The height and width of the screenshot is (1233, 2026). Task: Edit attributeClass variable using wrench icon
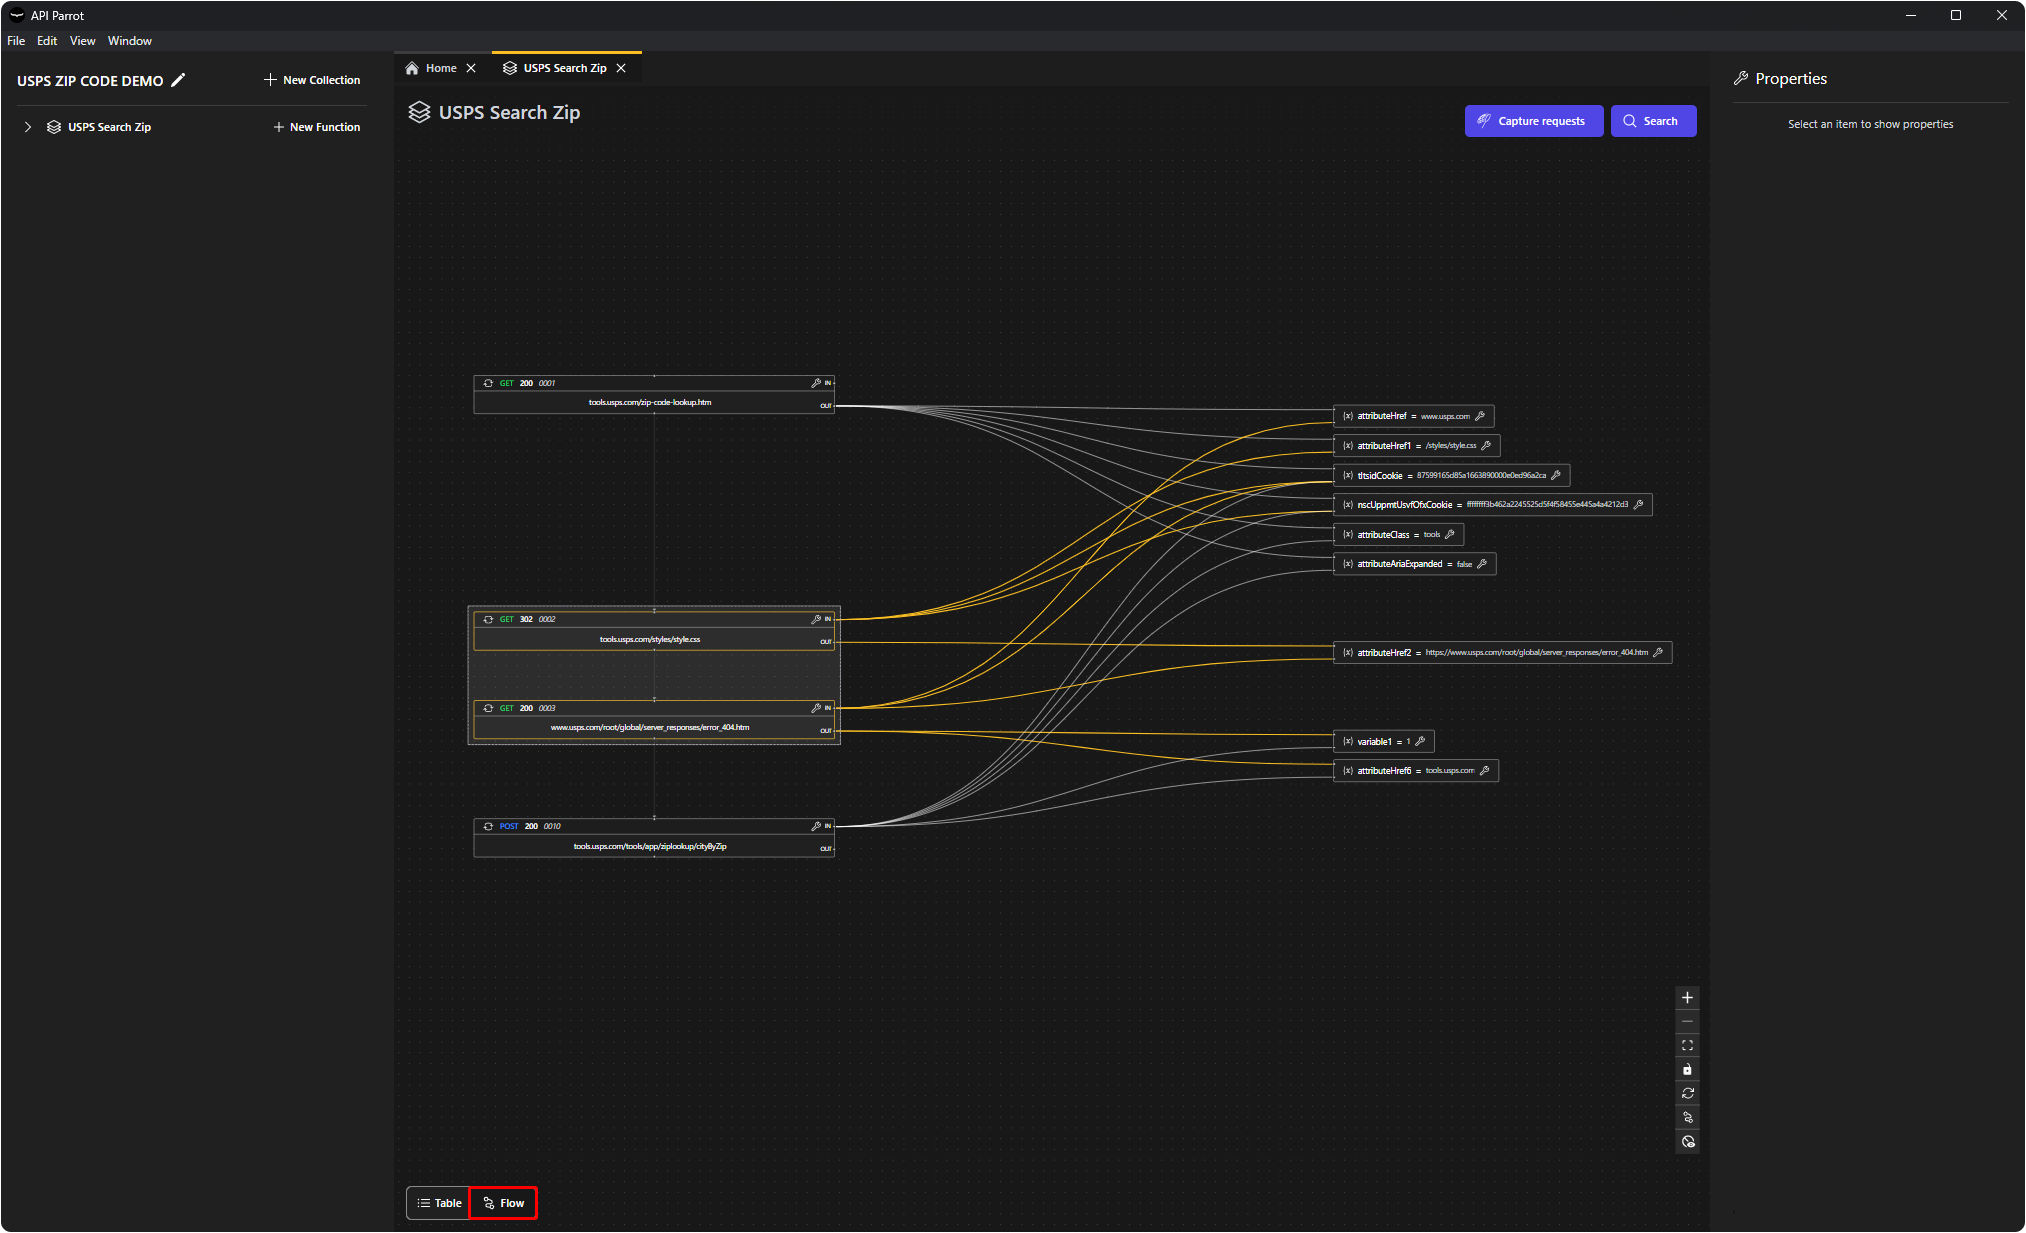1450,534
